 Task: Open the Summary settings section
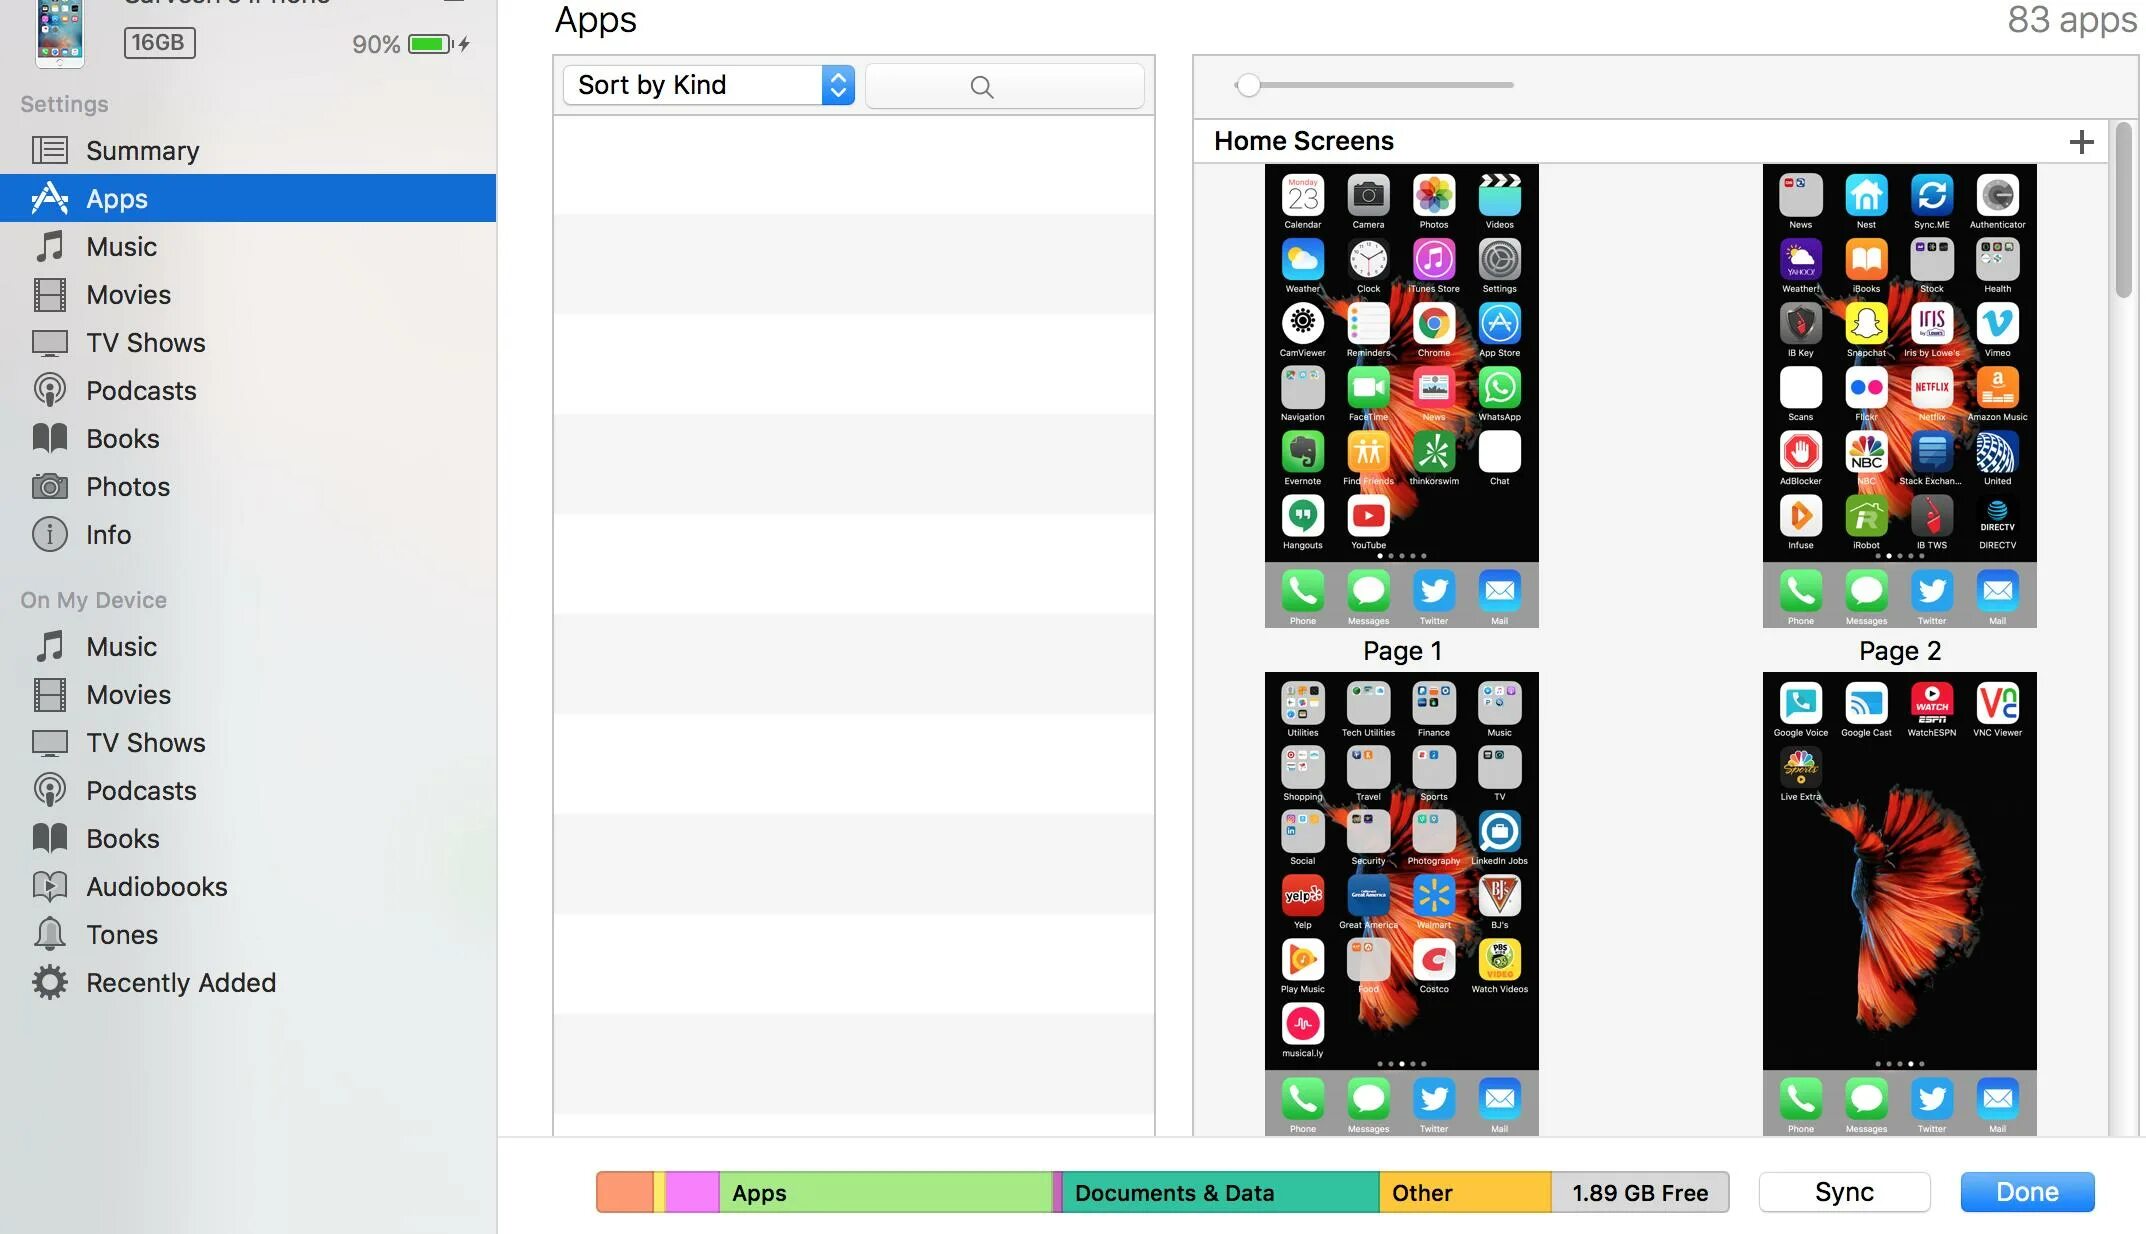pos(248,150)
